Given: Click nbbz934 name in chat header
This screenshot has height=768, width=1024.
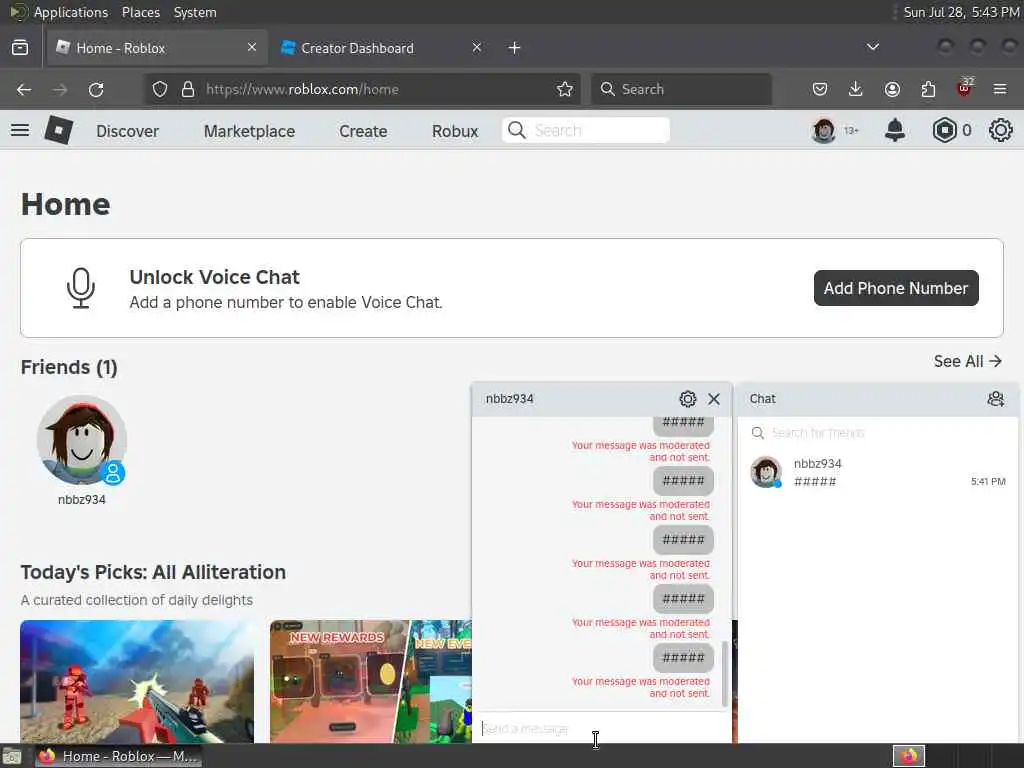Looking at the screenshot, I should tap(509, 399).
